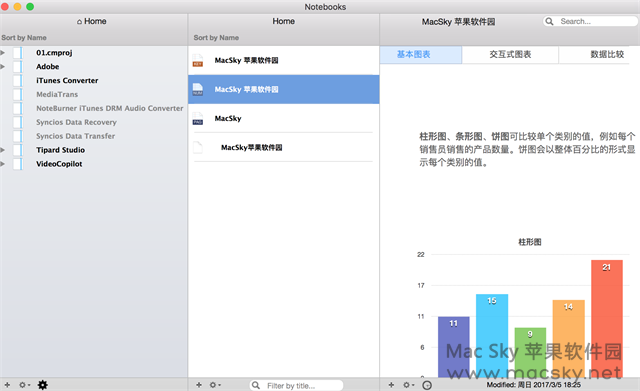Open the MacSky document
The width and height of the screenshot is (640, 391).
click(x=284, y=118)
